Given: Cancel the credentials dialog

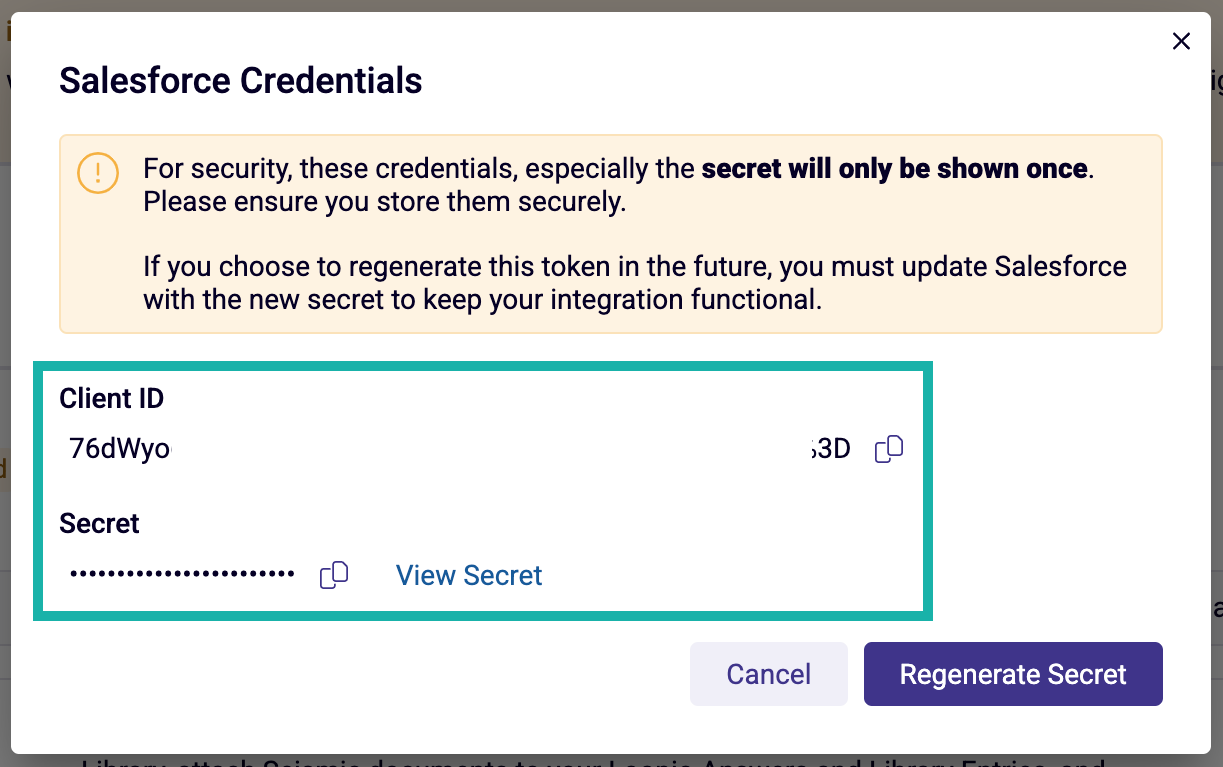Looking at the screenshot, I should point(768,674).
